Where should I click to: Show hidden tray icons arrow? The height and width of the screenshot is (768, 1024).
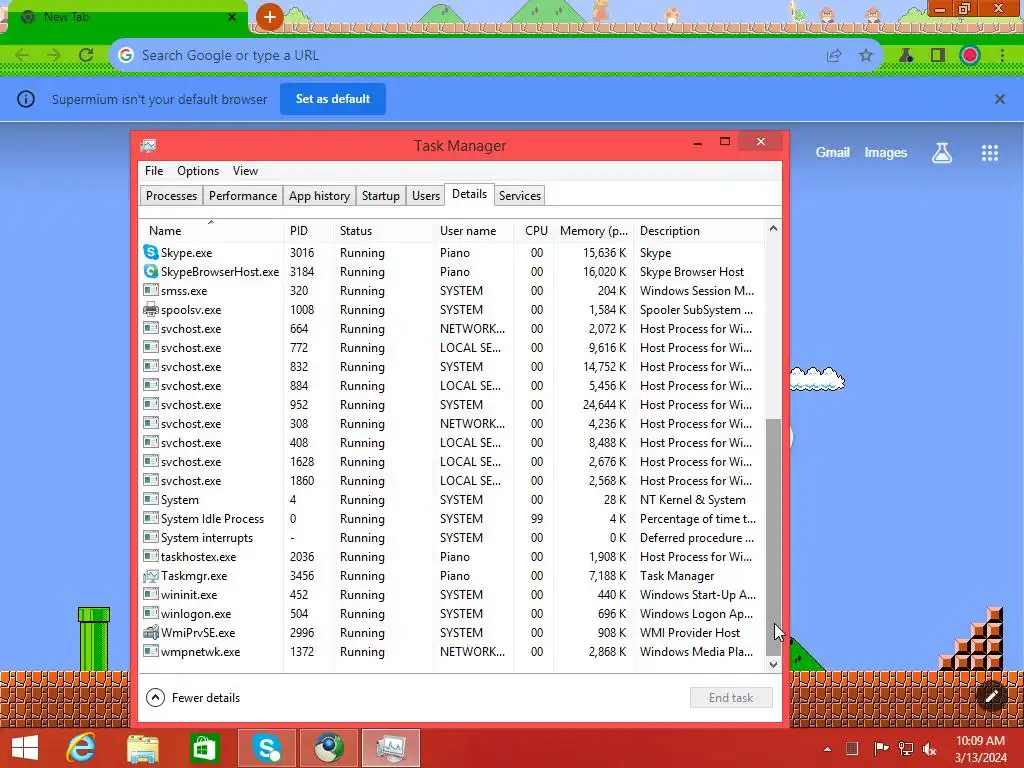[x=827, y=749]
